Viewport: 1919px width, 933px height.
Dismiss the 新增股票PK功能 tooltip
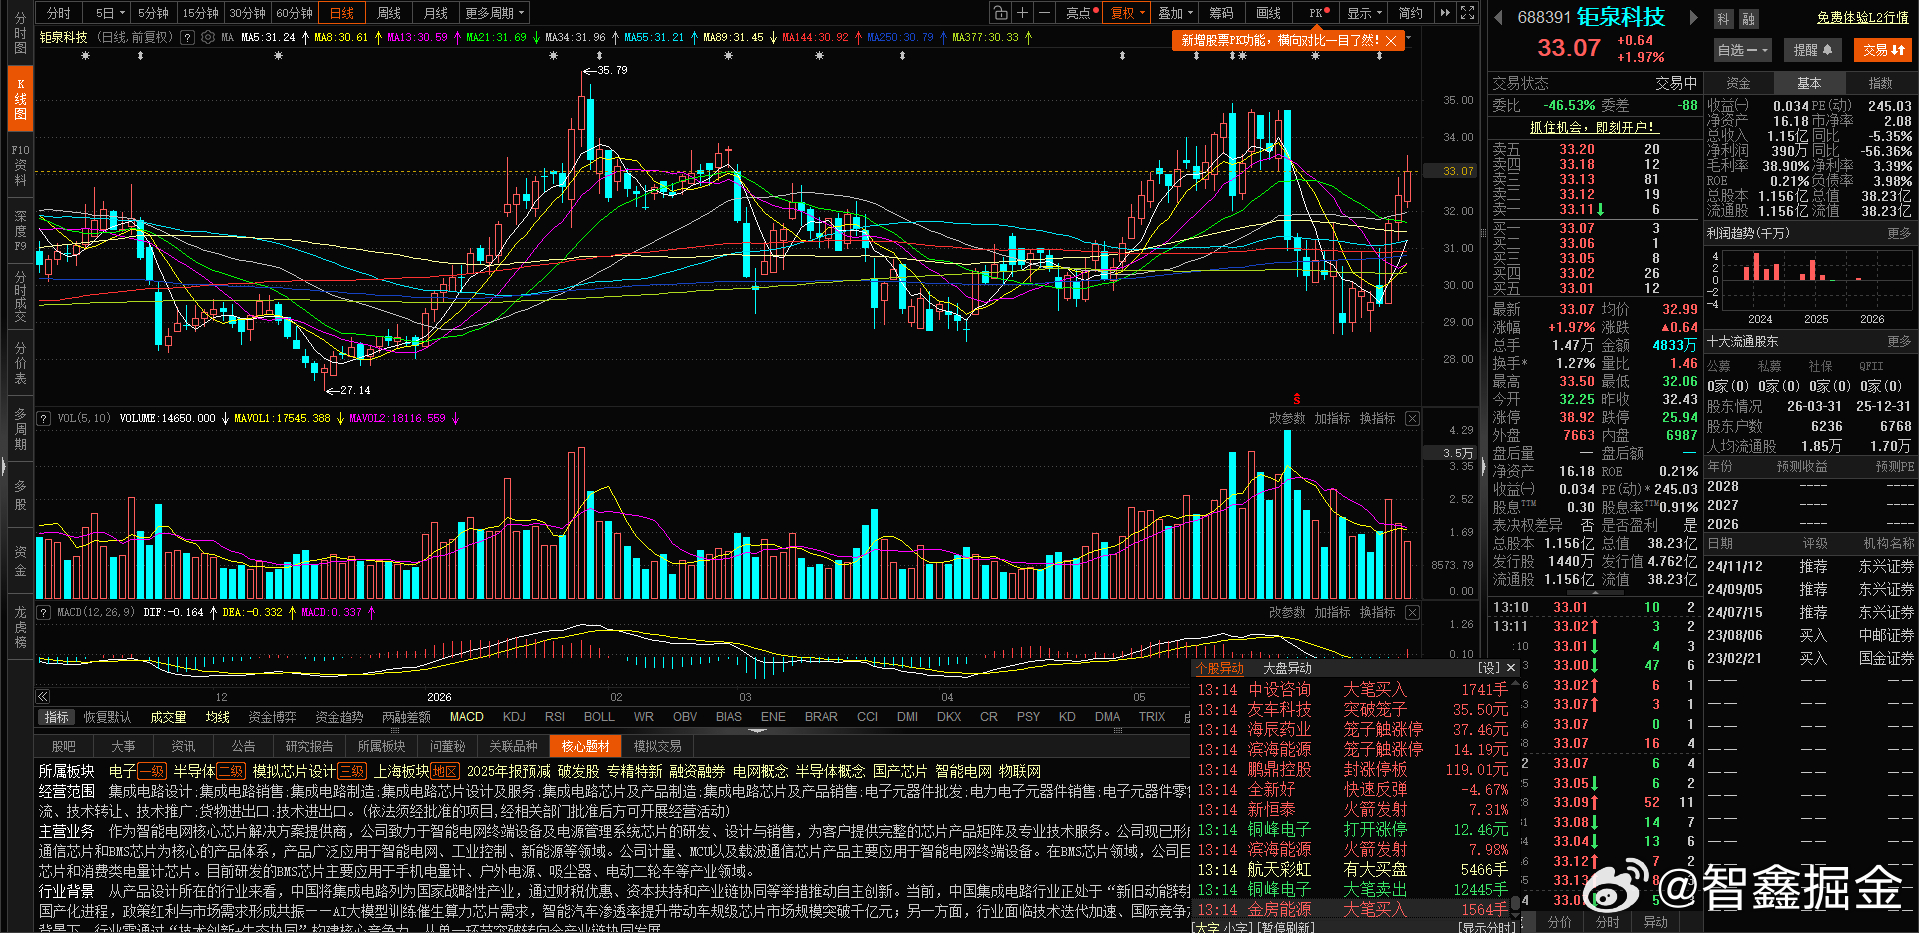(x=1391, y=40)
